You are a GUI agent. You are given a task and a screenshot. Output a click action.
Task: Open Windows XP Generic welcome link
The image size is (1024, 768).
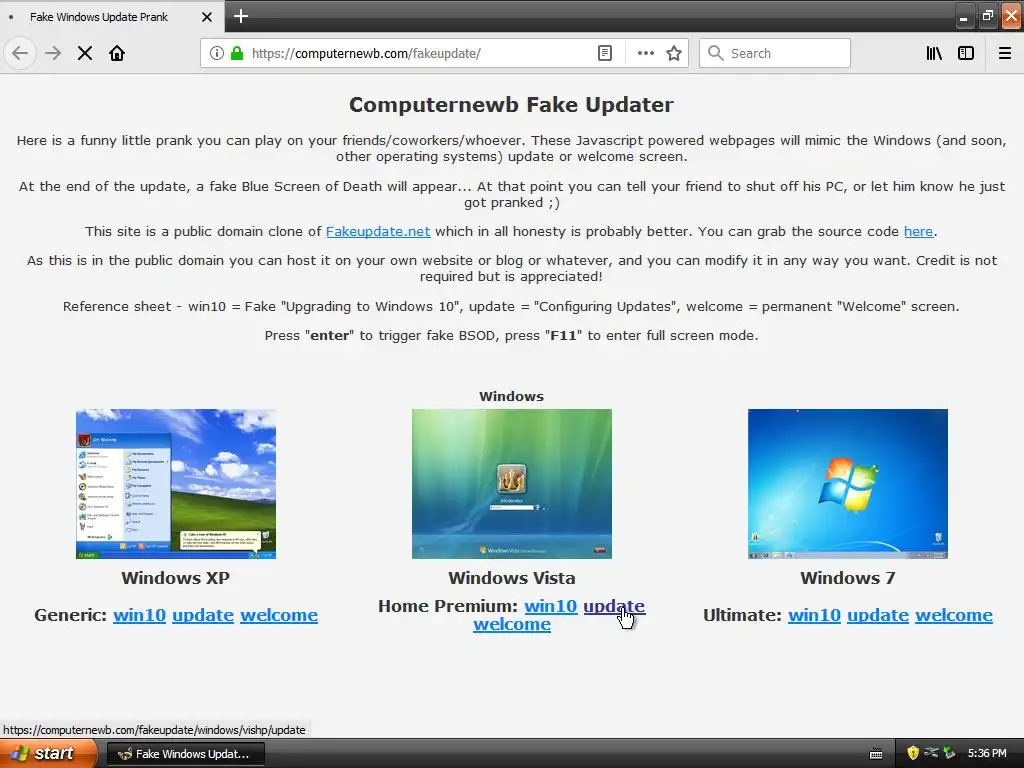click(x=279, y=615)
